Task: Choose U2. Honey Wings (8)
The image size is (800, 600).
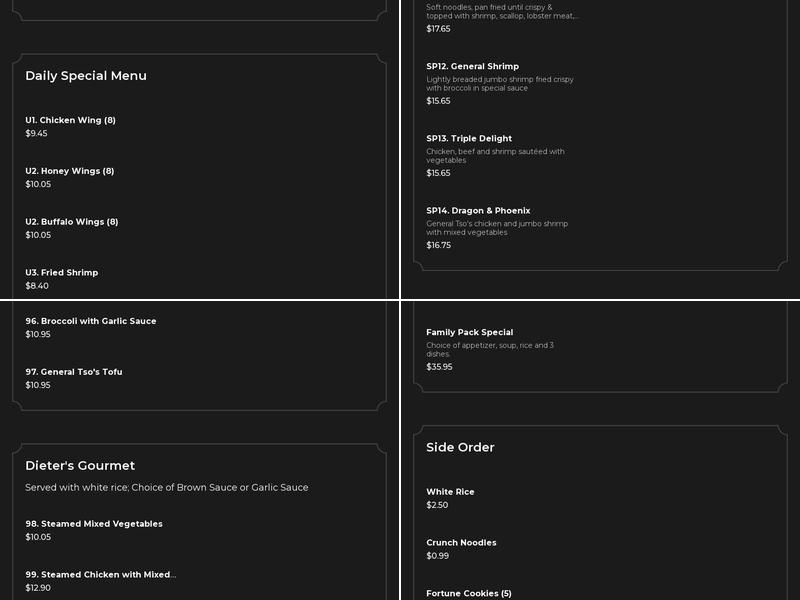Action: pyautogui.click(x=70, y=171)
